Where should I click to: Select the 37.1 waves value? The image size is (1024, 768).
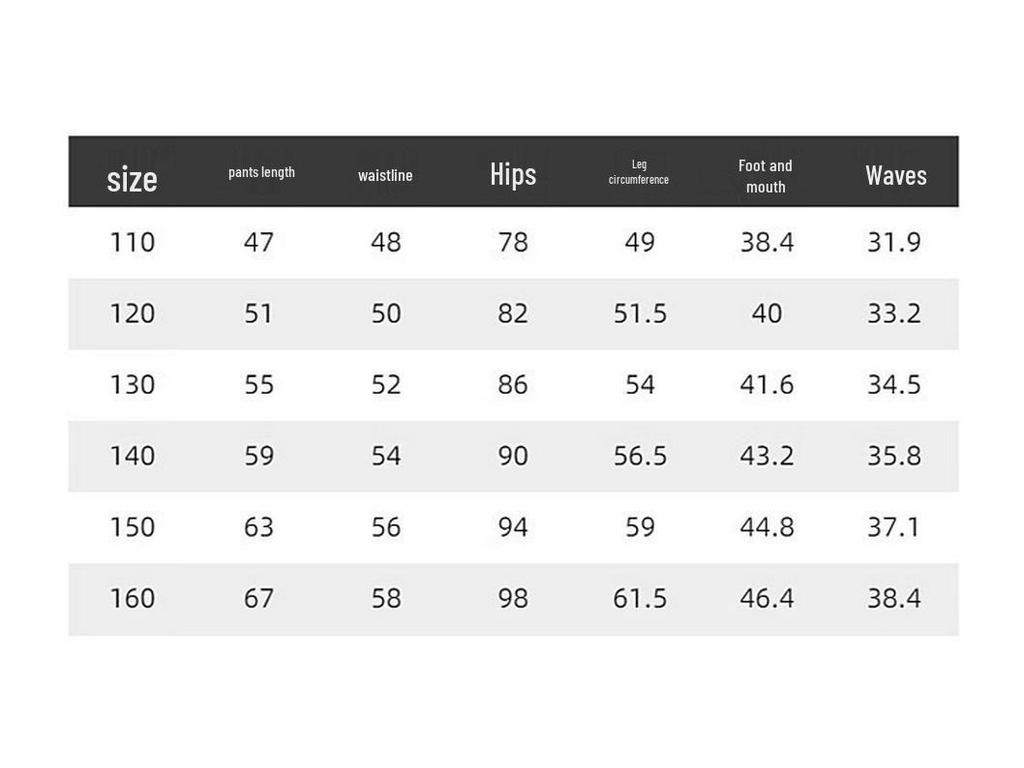point(893,527)
